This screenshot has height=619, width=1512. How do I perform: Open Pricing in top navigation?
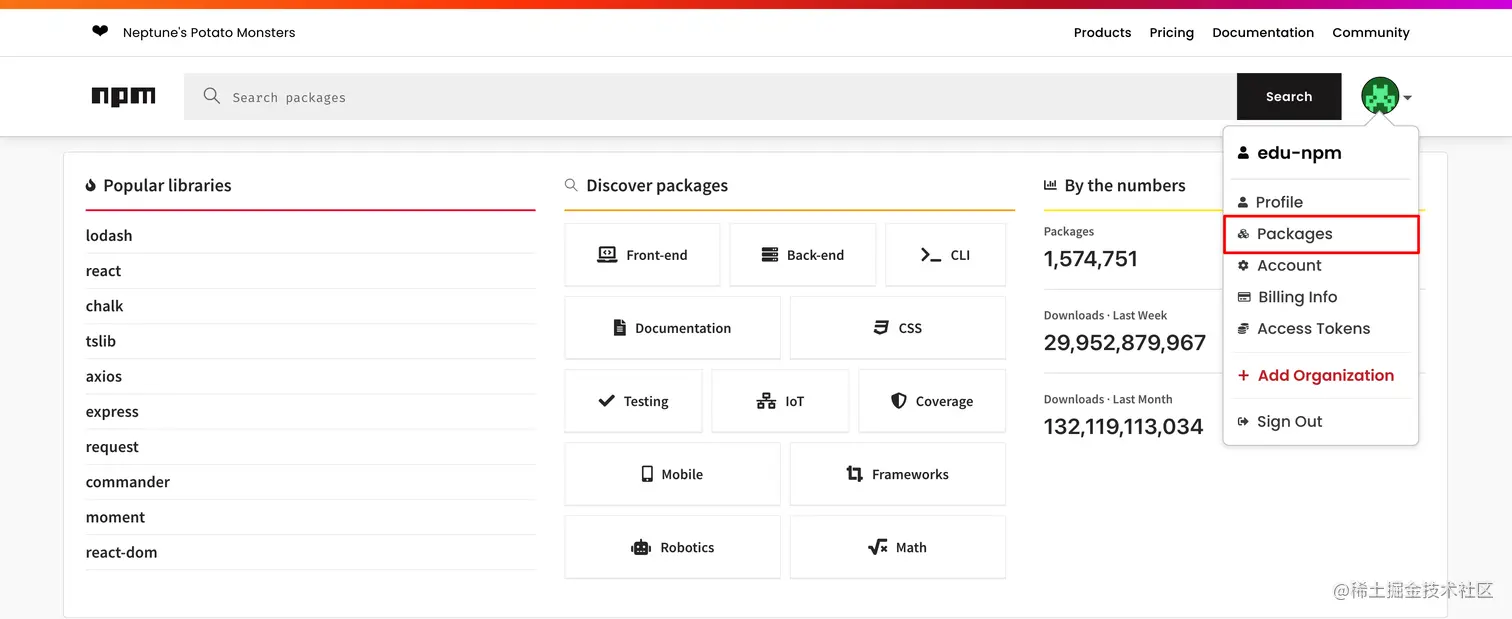pyautogui.click(x=1171, y=32)
